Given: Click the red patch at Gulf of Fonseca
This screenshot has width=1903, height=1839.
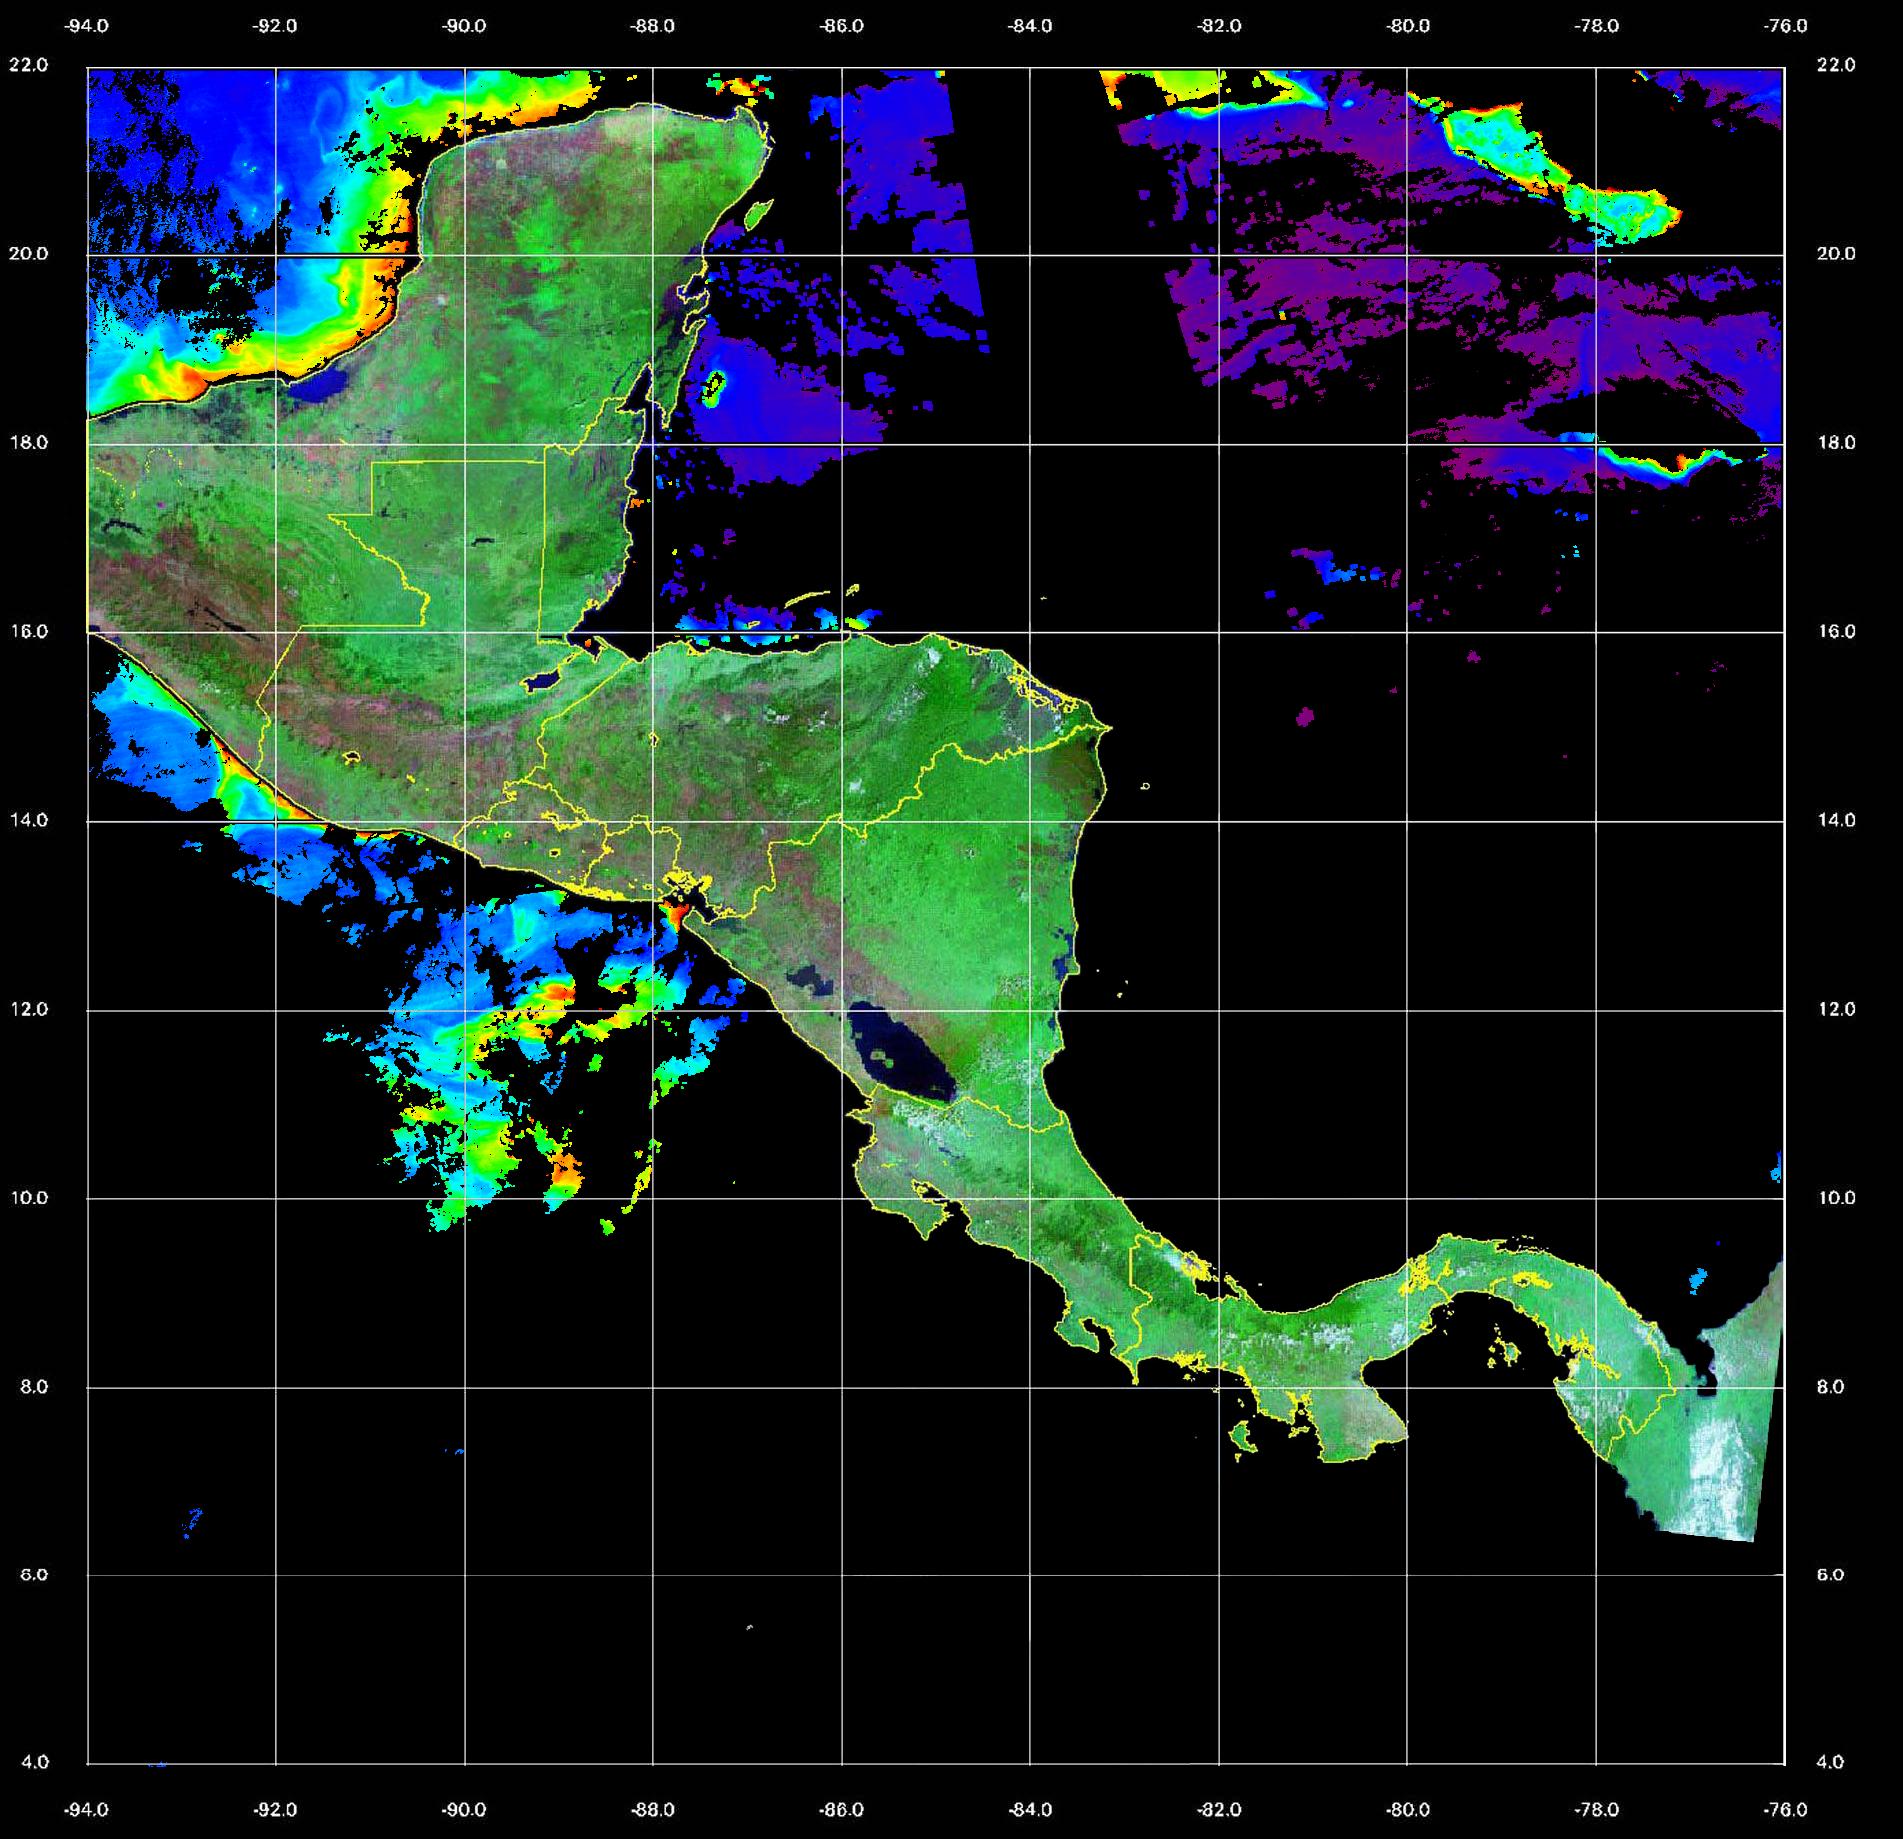Looking at the screenshot, I should (677, 913).
